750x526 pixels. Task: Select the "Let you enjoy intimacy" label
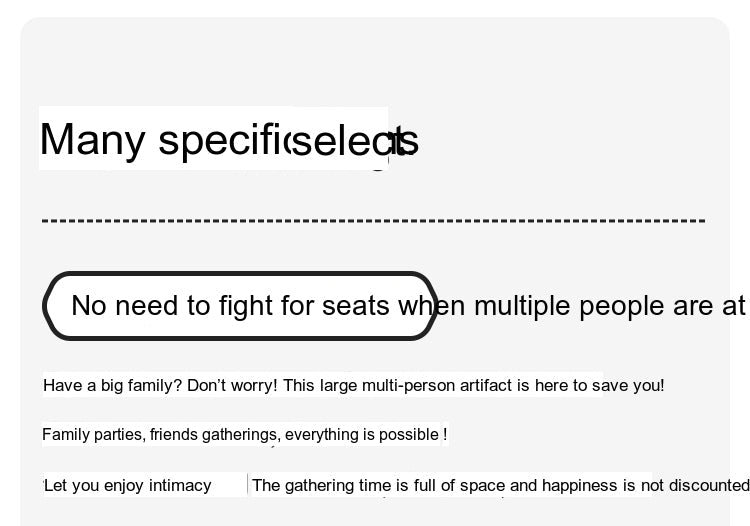pyautogui.click(x=127, y=486)
